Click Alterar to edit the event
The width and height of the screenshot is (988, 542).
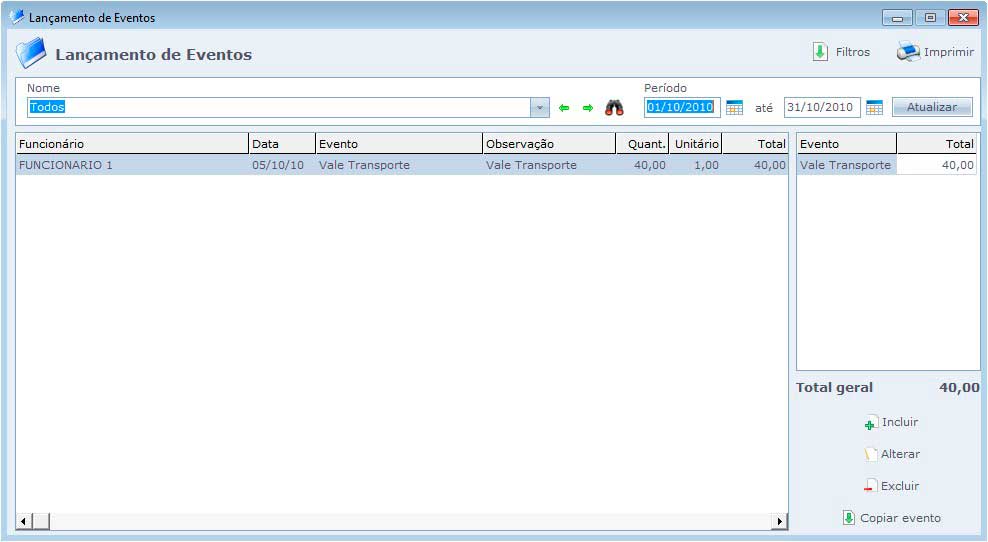tap(891, 455)
